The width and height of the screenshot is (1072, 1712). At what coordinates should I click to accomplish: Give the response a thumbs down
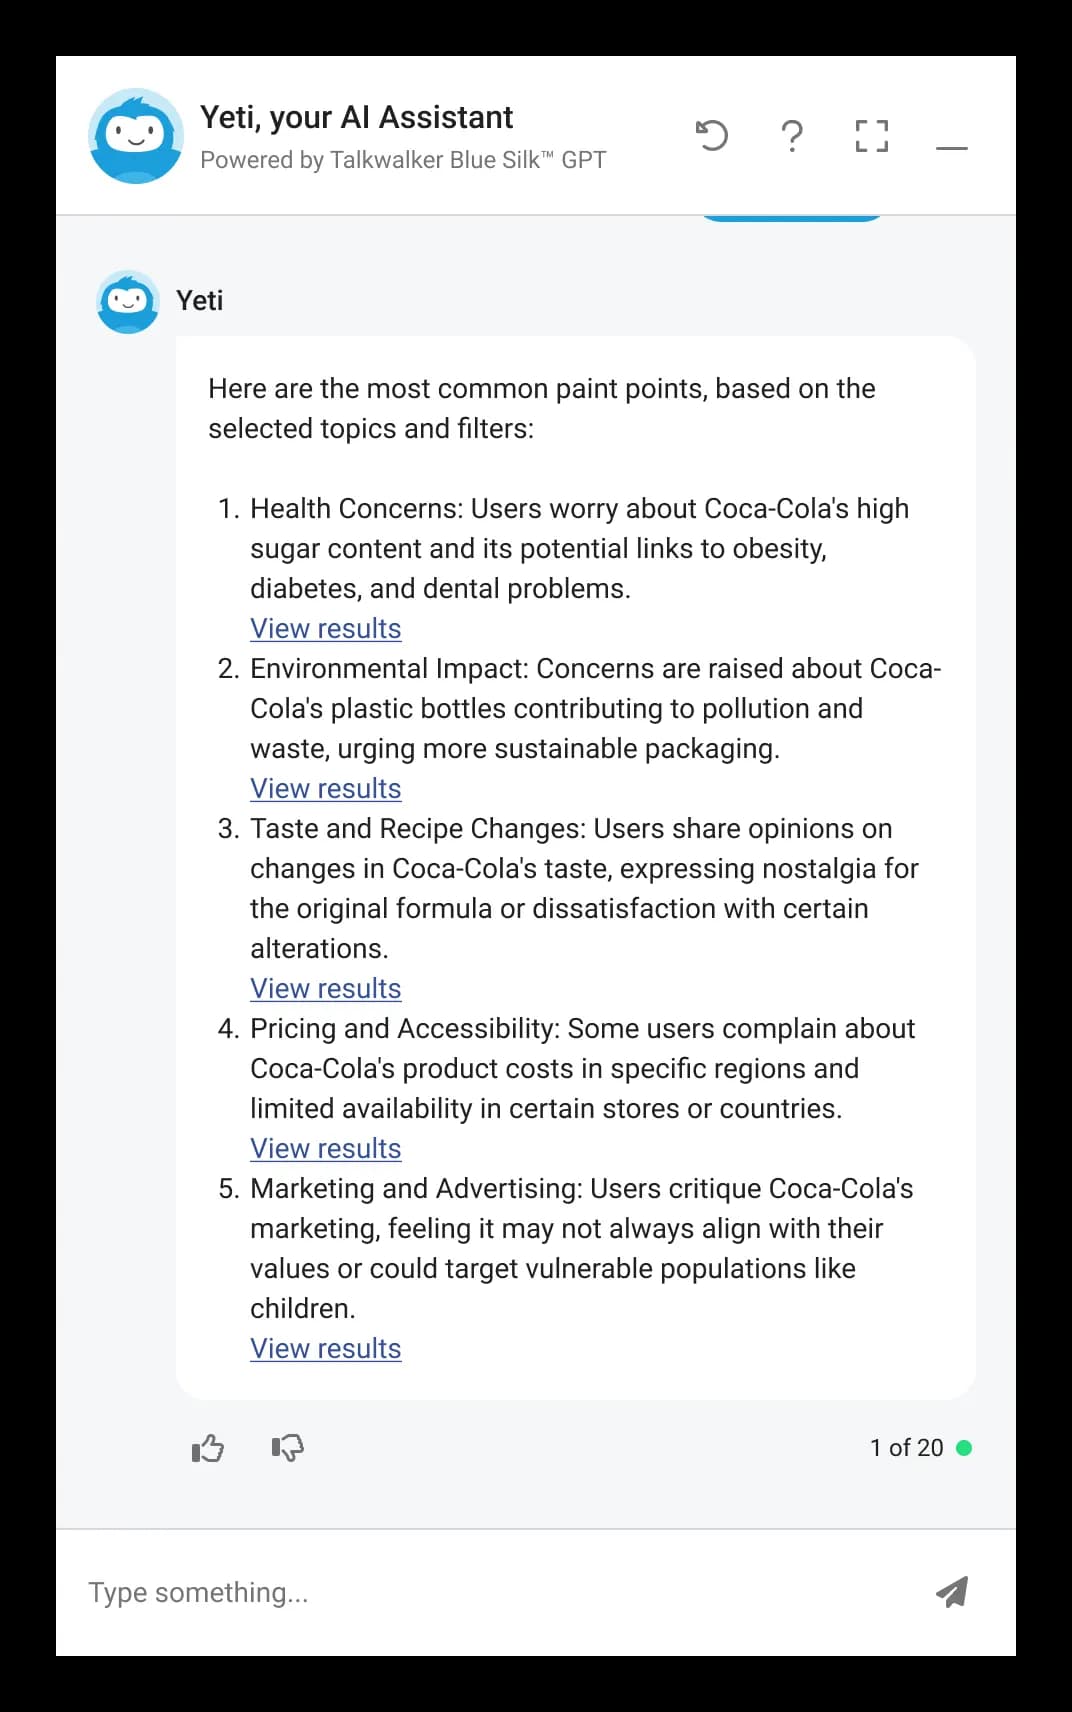(x=287, y=1447)
